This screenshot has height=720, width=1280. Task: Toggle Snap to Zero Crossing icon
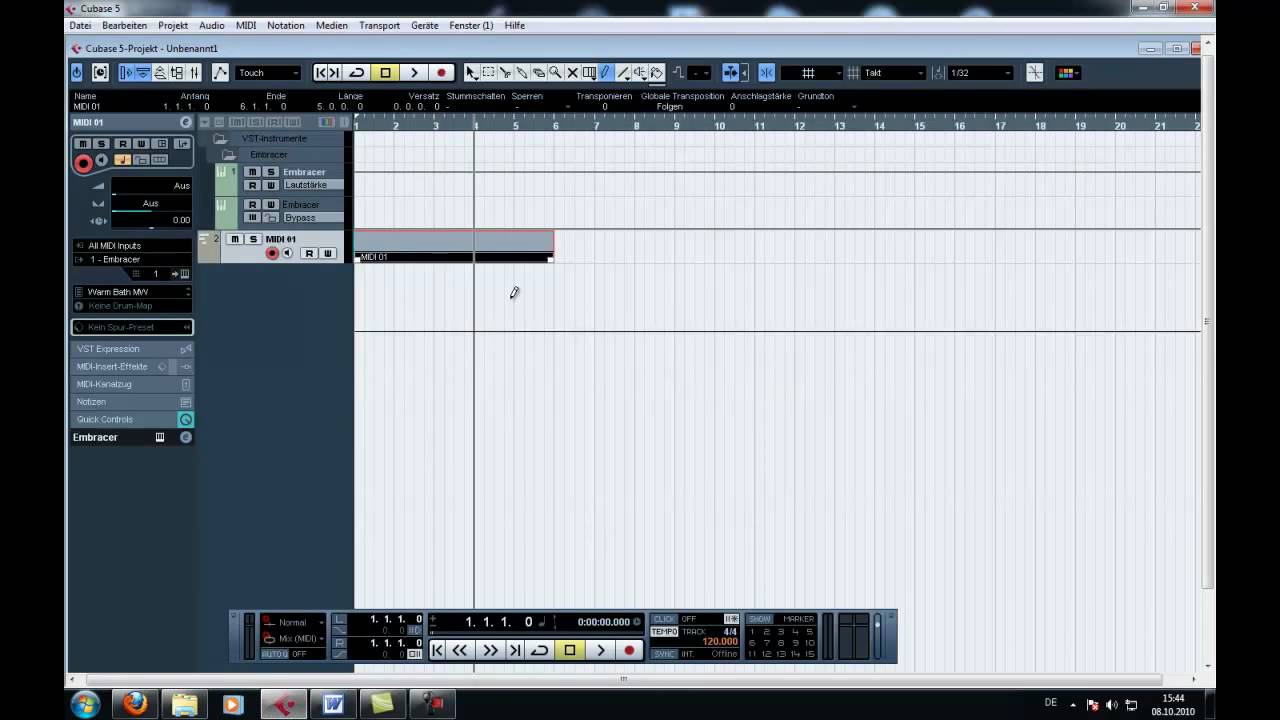tap(1035, 72)
